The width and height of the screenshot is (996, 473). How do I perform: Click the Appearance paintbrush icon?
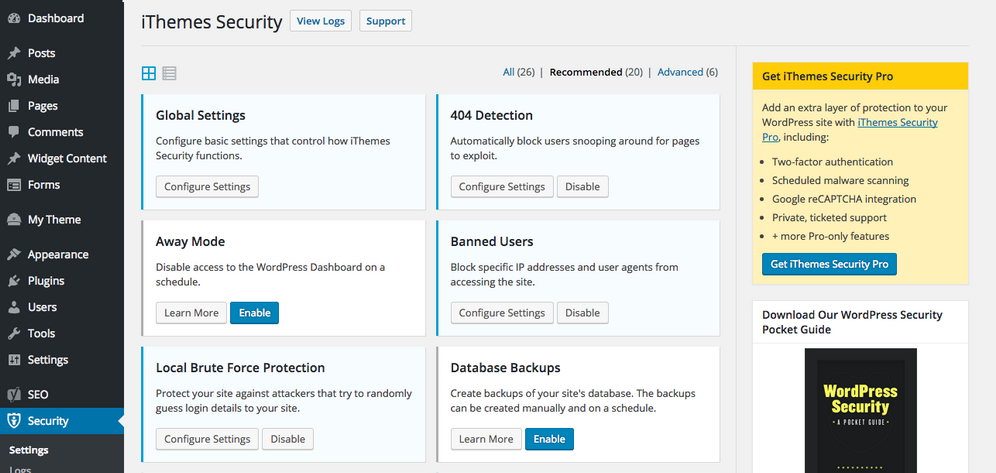pyautogui.click(x=14, y=255)
